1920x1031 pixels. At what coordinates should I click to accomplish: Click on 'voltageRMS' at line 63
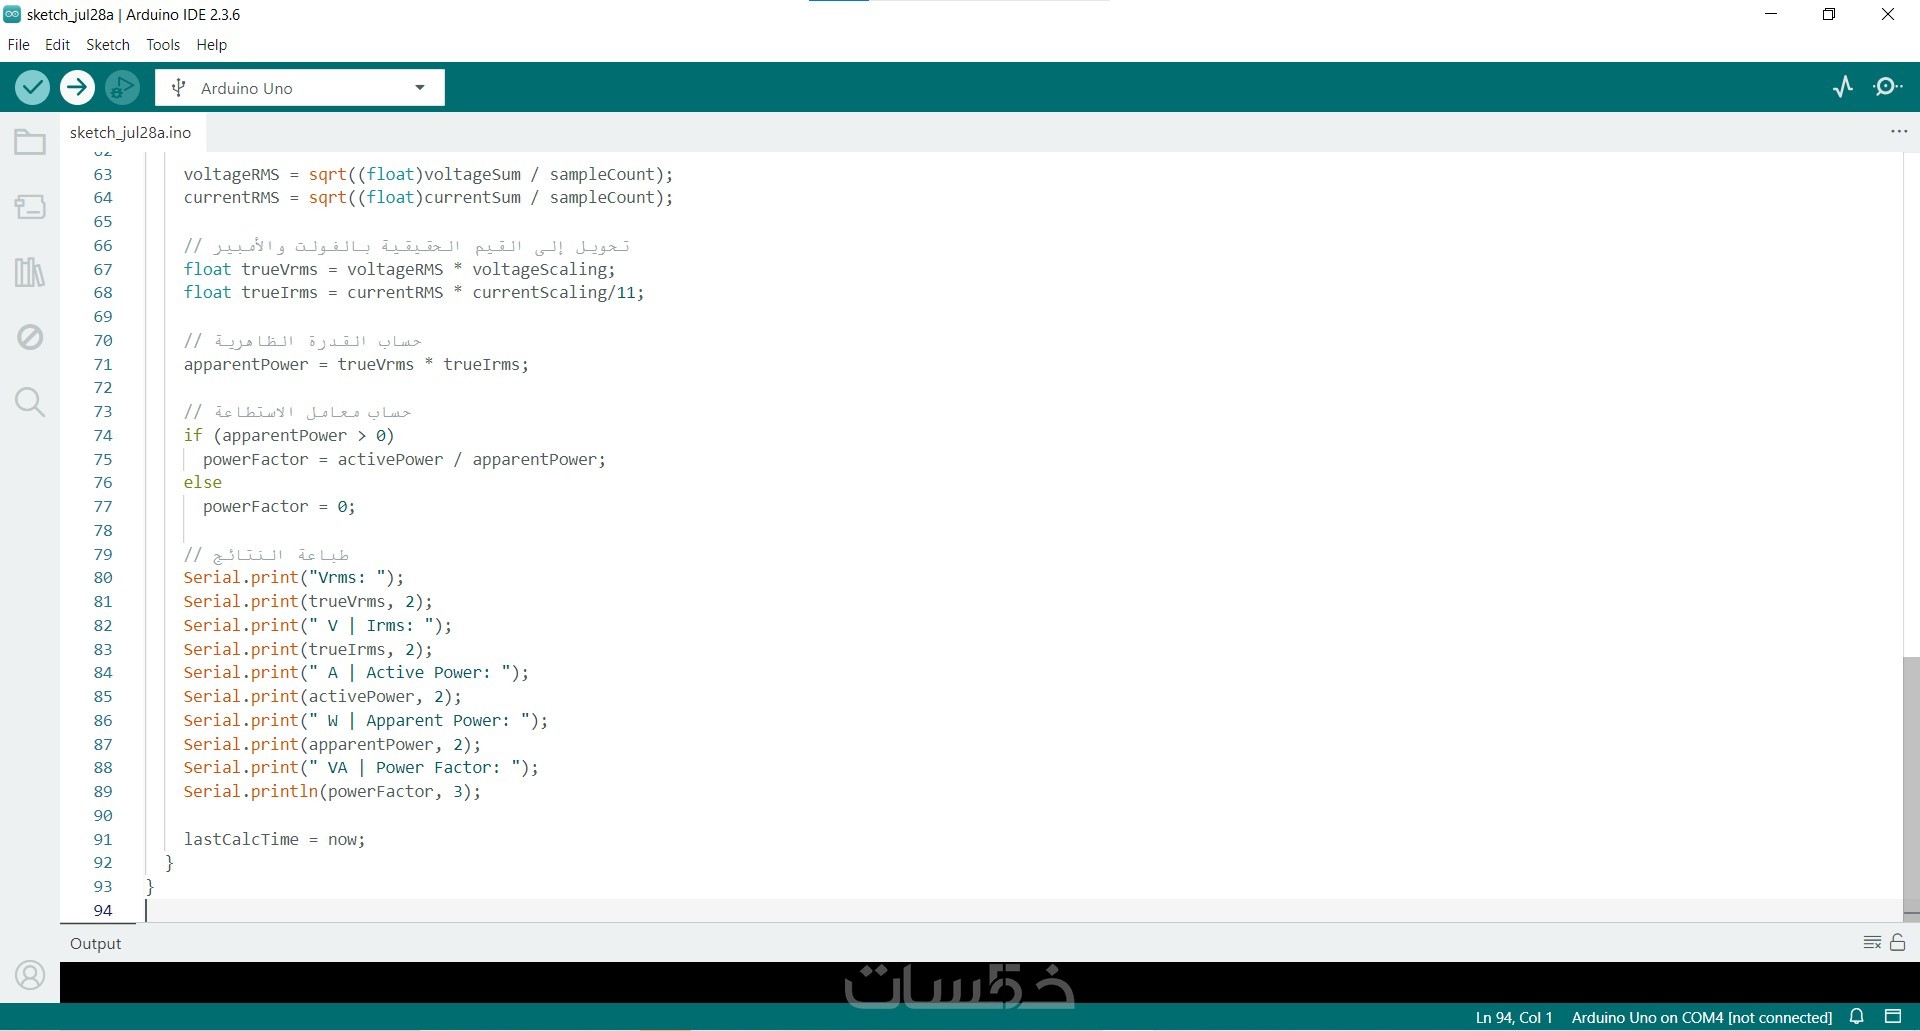[232, 174]
